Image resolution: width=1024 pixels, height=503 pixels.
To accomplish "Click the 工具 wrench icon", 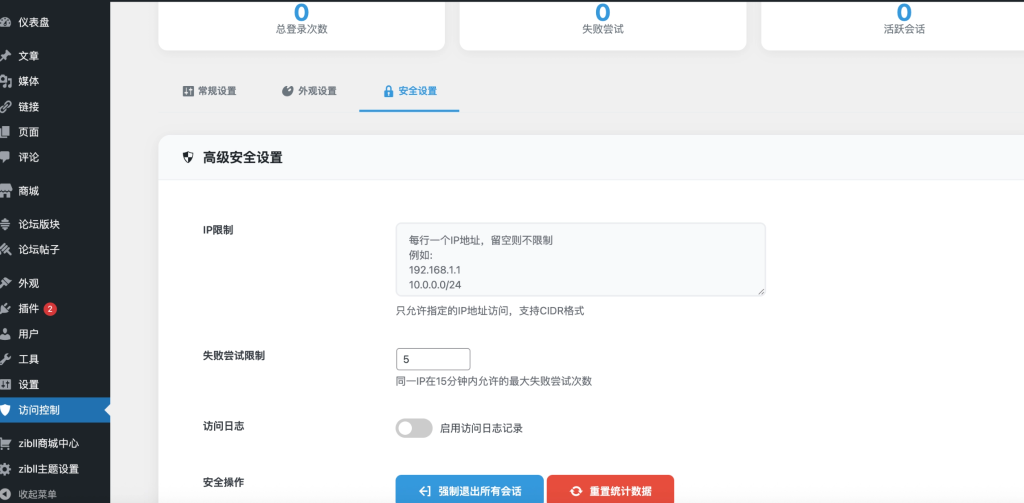I will click(5, 359).
